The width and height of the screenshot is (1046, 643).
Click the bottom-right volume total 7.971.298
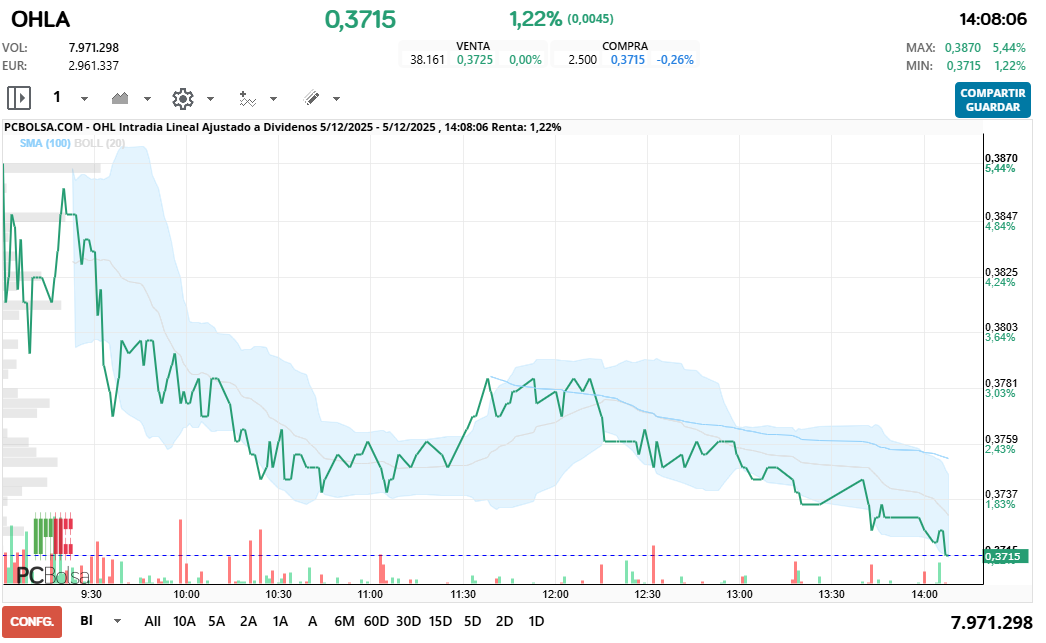tap(991, 622)
